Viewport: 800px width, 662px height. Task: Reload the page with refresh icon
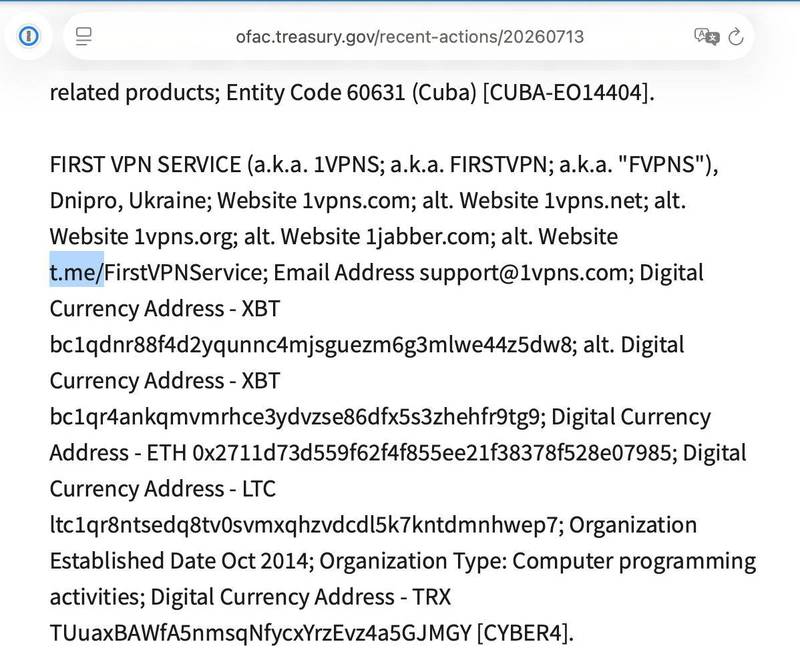point(736,37)
